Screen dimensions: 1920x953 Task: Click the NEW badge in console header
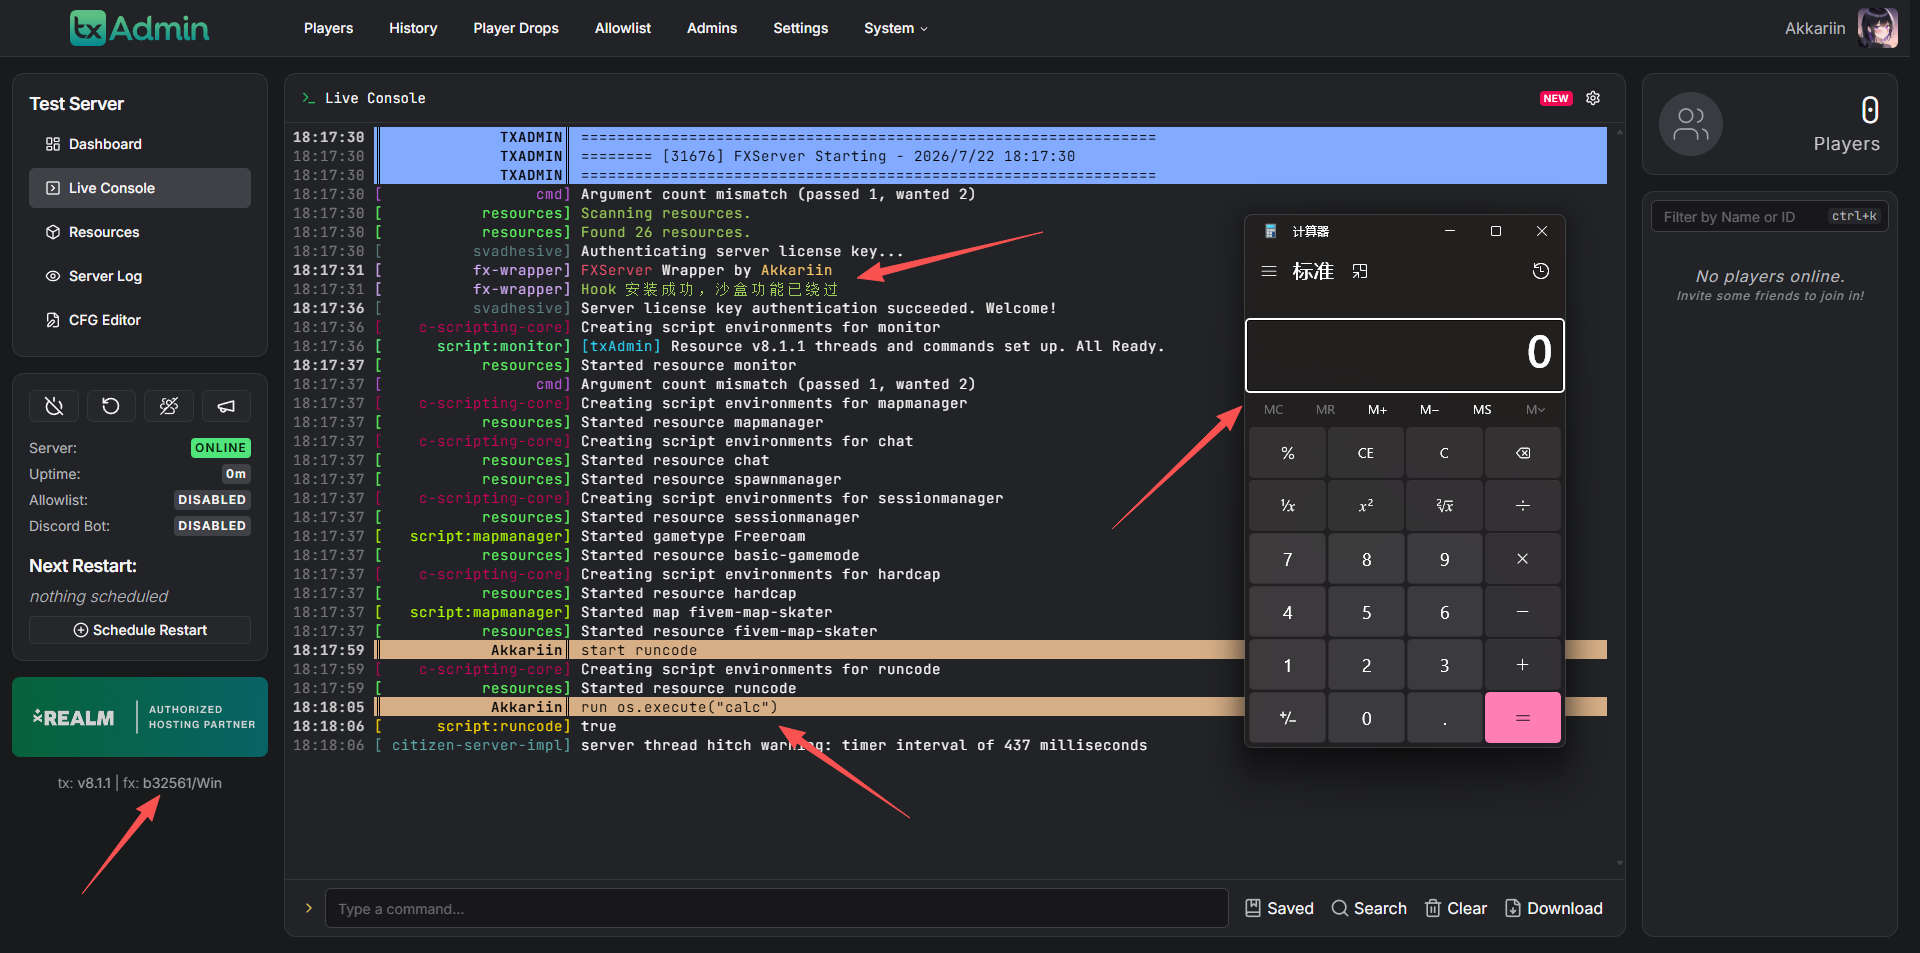[x=1556, y=98]
